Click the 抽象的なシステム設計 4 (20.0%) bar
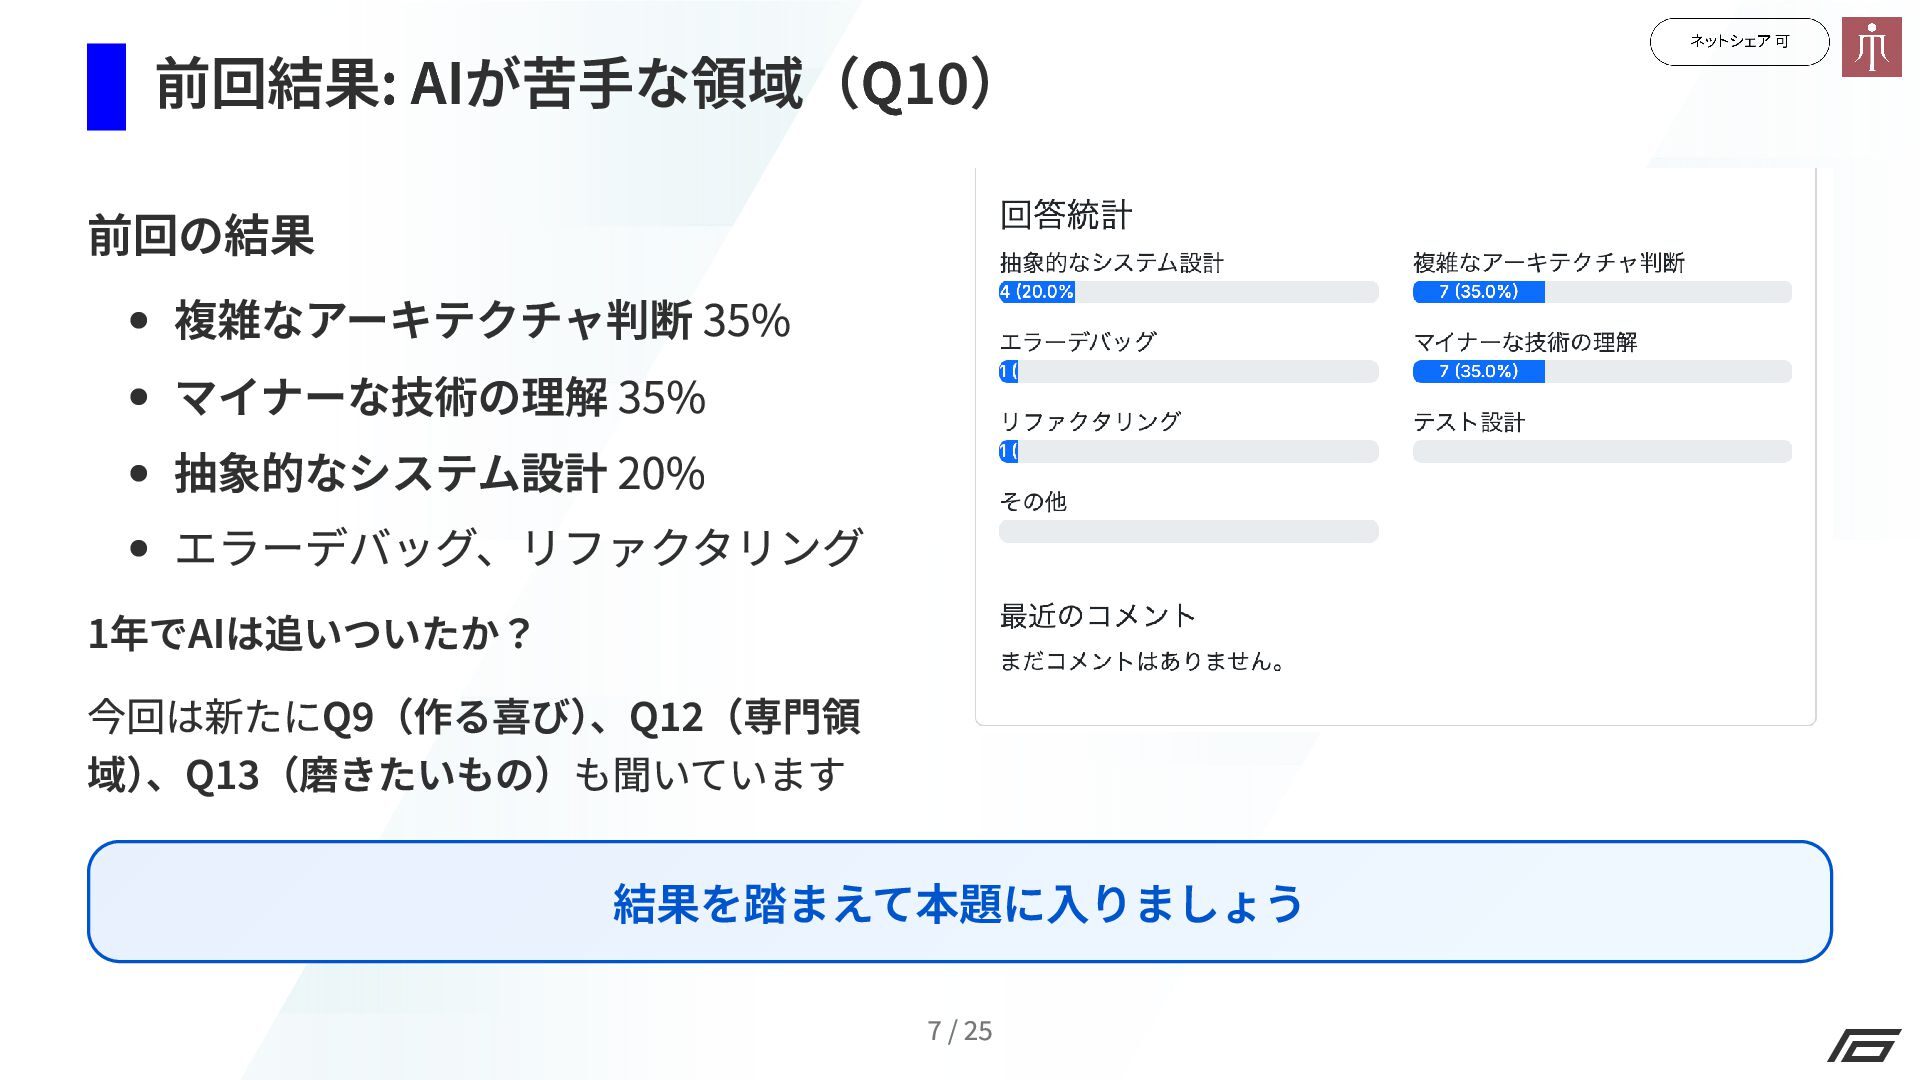Viewport: 1920px width, 1080px height. (x=1188, y=292)
